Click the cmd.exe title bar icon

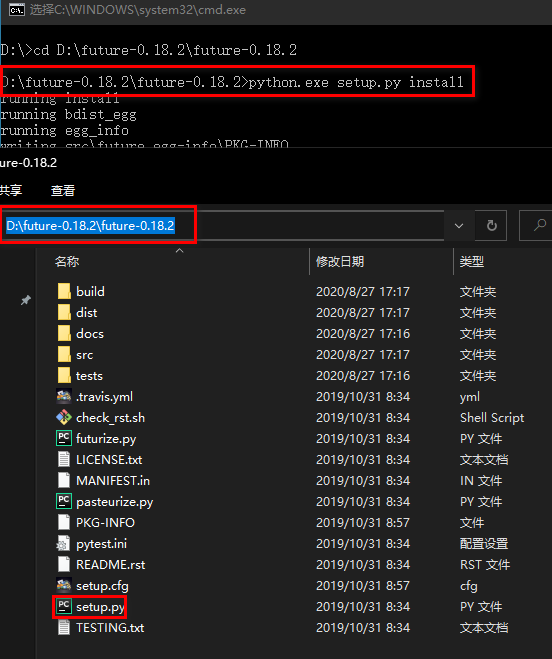(17, 10)
